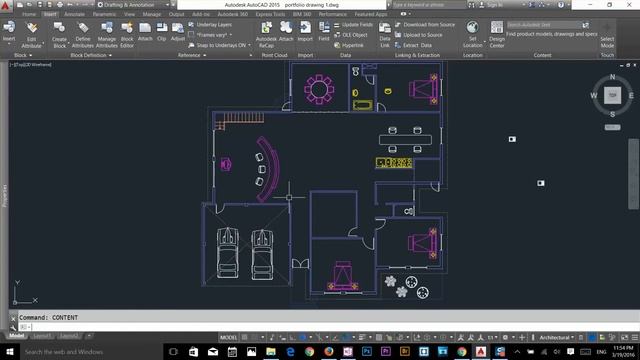Image resolution: width=640 pixels, height=360 pixels.
Task: Open the Data Link tool
Action: [x=385, y=35]
